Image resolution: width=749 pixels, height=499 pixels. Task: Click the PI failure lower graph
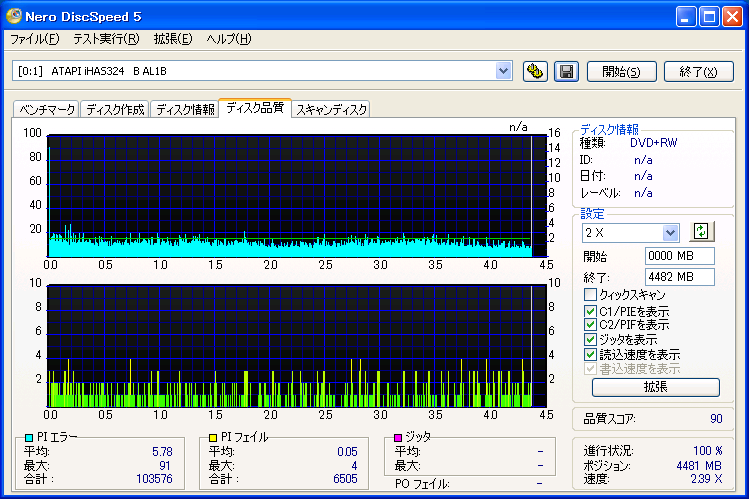[297, 346]
